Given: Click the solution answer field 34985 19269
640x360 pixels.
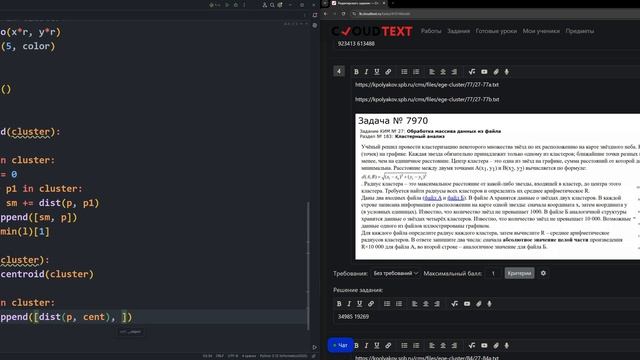Looking at the screenshot, I should (486, 317).
